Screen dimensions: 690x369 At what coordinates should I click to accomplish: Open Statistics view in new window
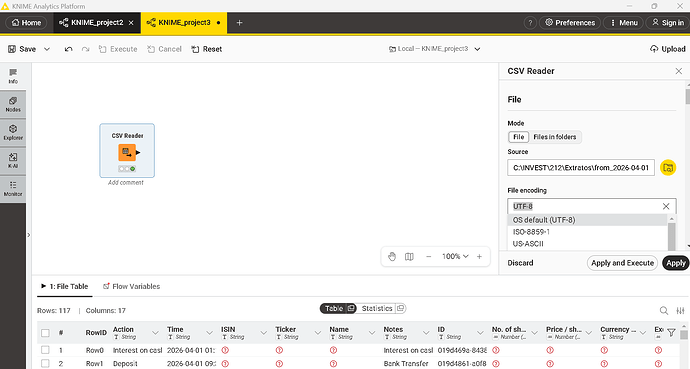tap(400, 309)
